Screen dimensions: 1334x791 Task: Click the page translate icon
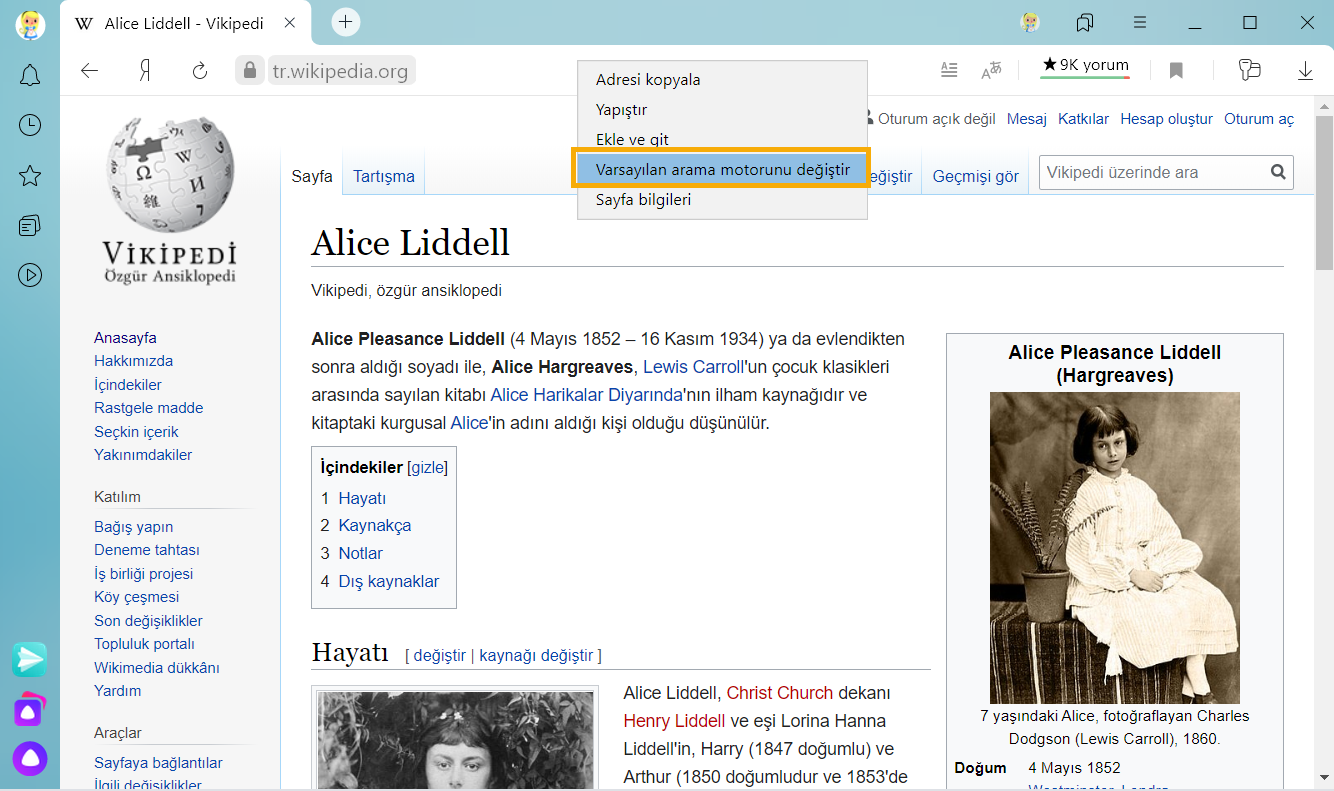[991, 70]
